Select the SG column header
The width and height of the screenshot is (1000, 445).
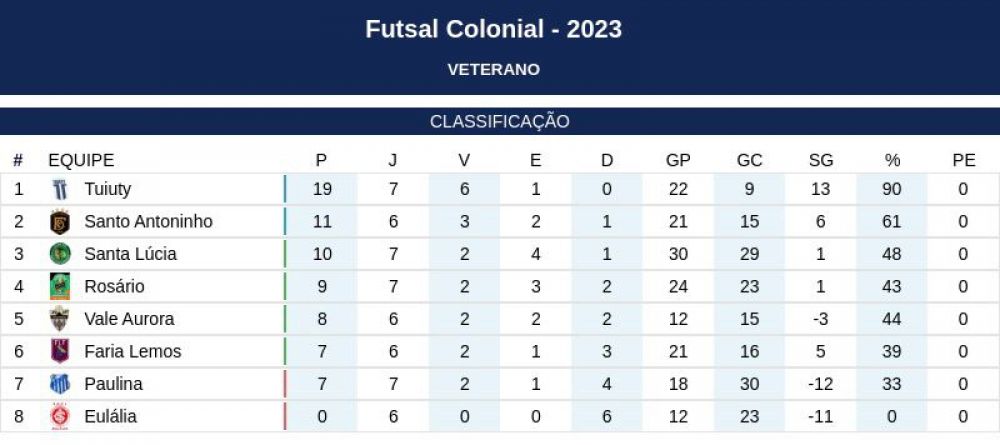pyautogui.click(x=821, y=161)
